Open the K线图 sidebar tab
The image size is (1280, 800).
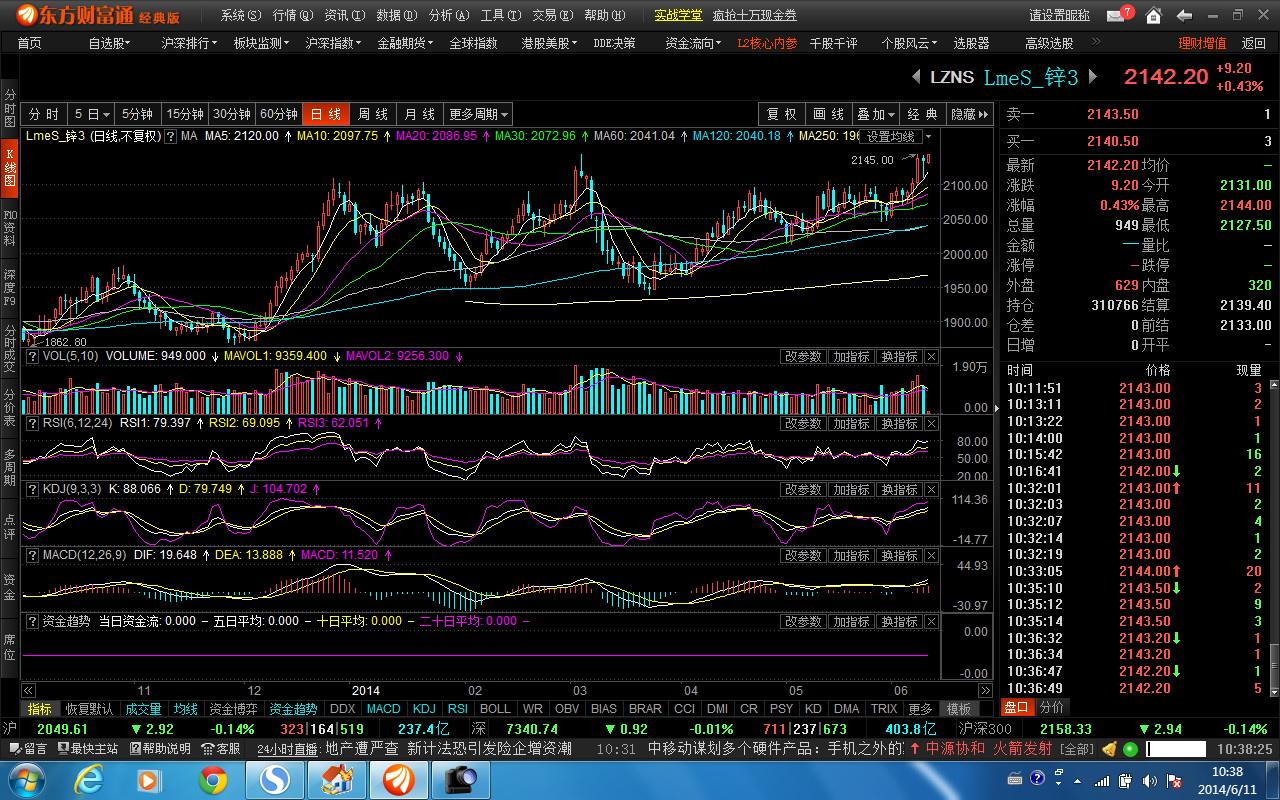click(10, 170)
